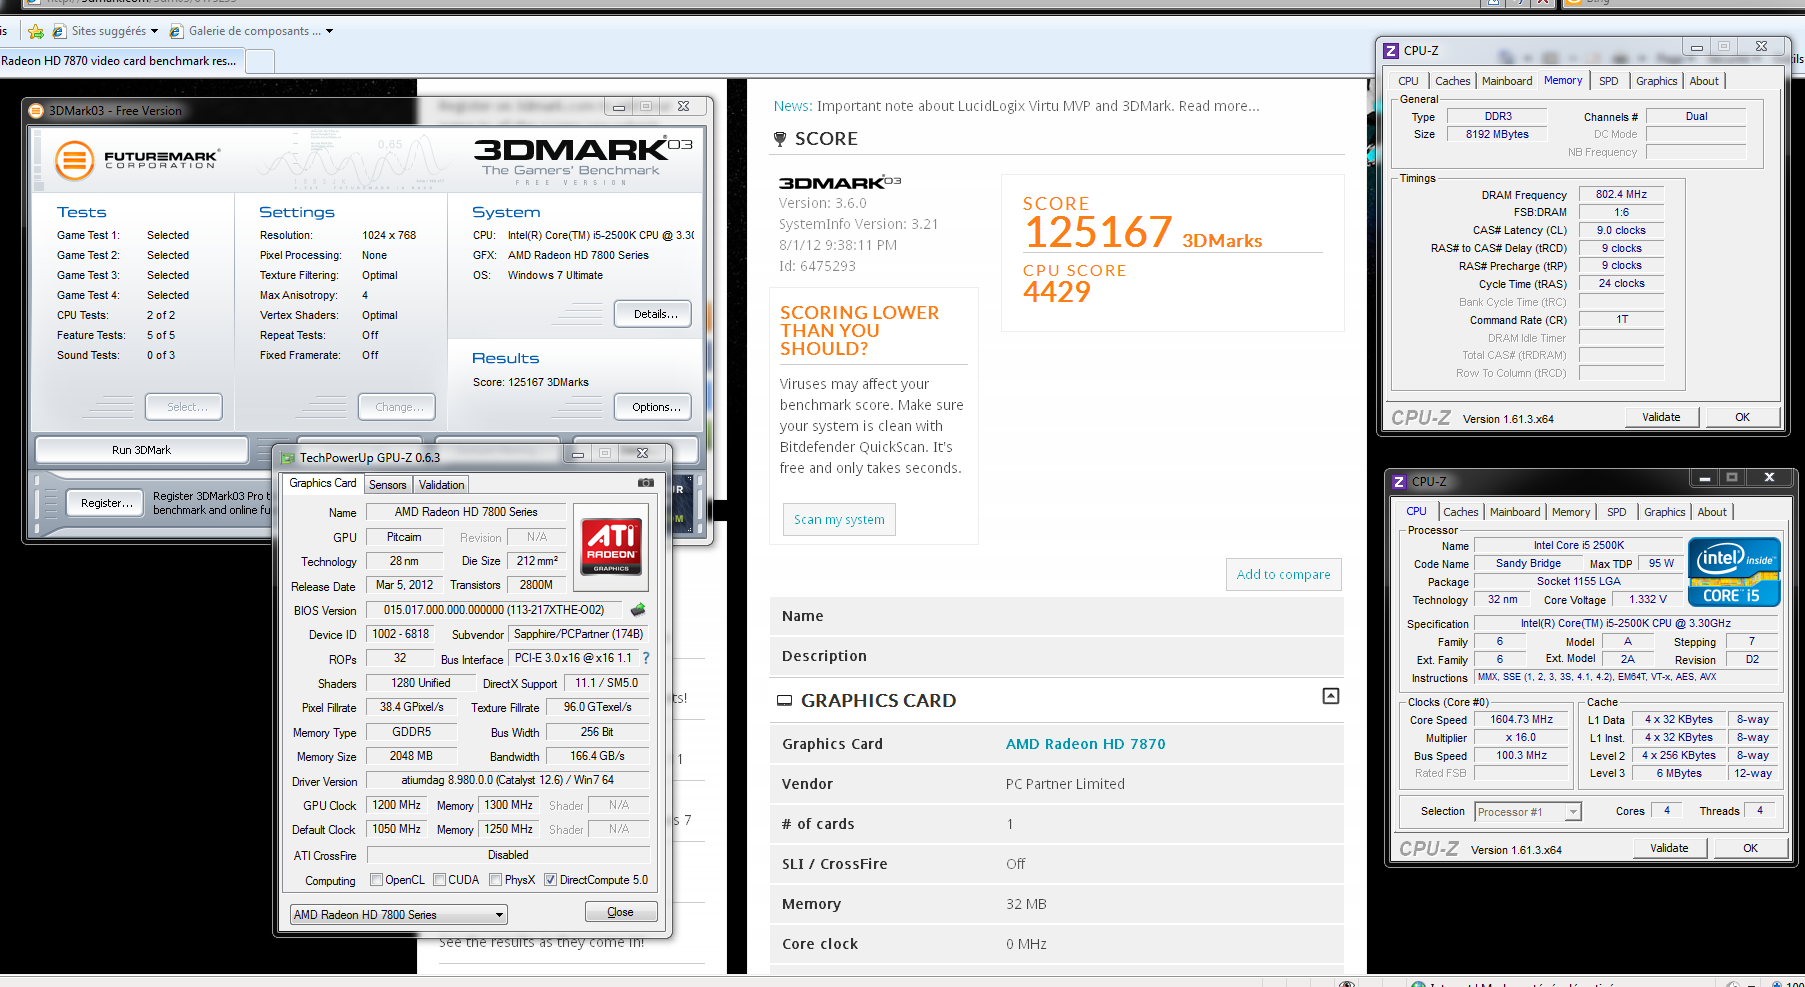This screenshot has width=1805, height=987.
Task: Click Validate in the CPU-Z Memory window
Action: (x=1661, y=417)
